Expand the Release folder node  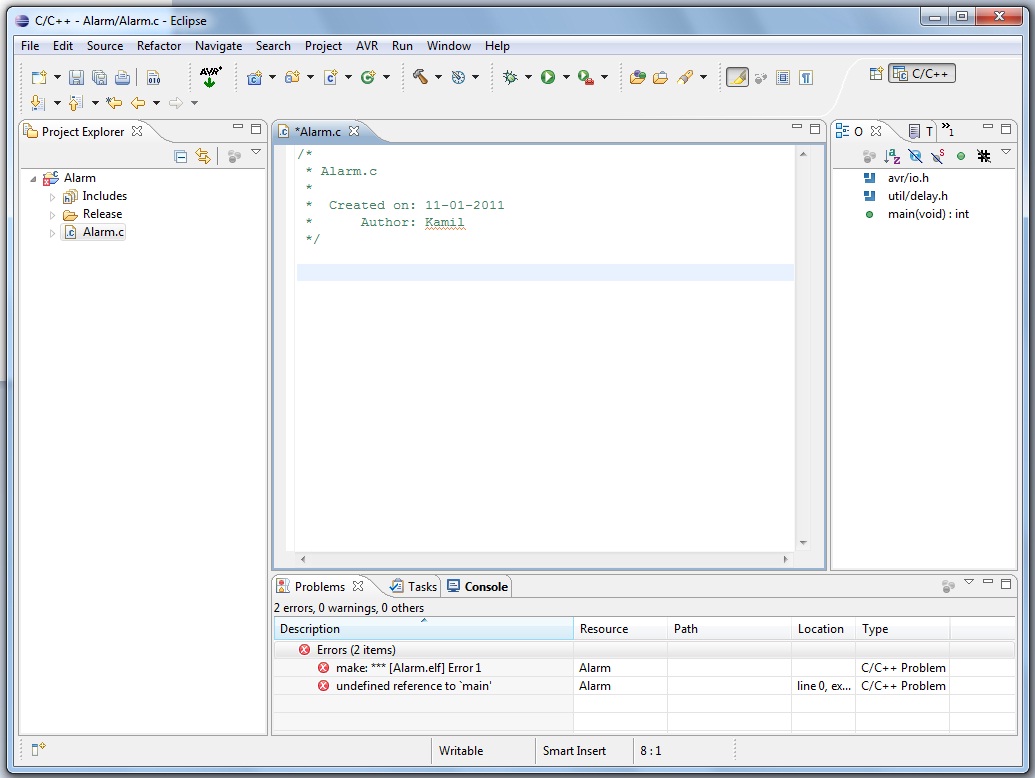click(x=53, y=215)
